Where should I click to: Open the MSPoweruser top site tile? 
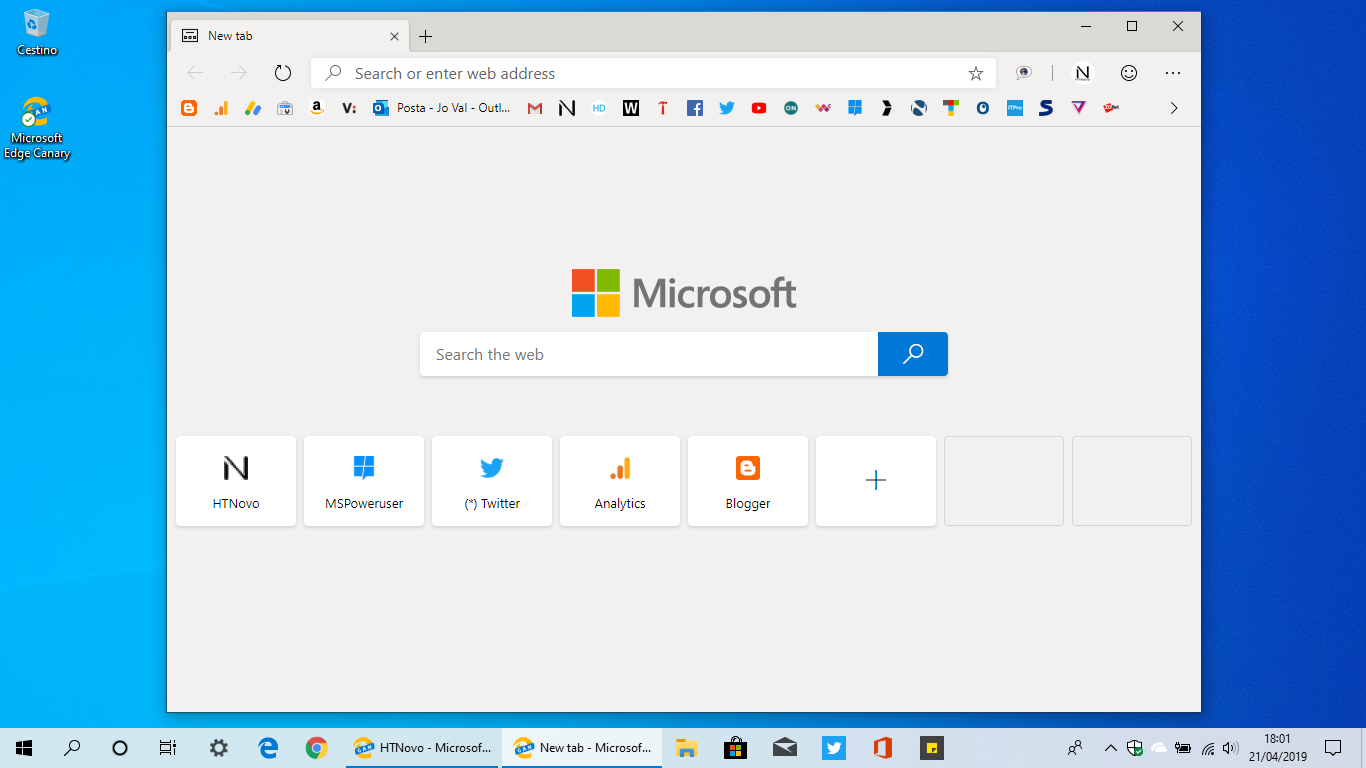tap(364, 481)
